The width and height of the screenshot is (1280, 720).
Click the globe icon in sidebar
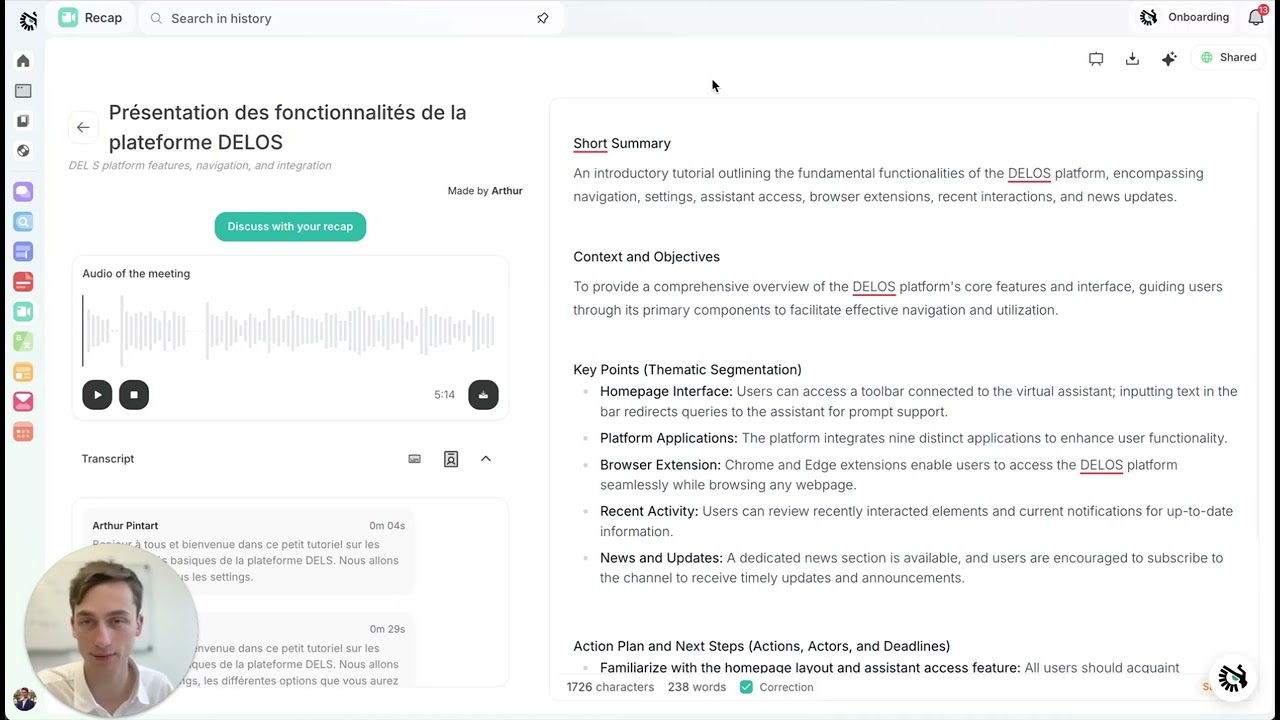23,151
